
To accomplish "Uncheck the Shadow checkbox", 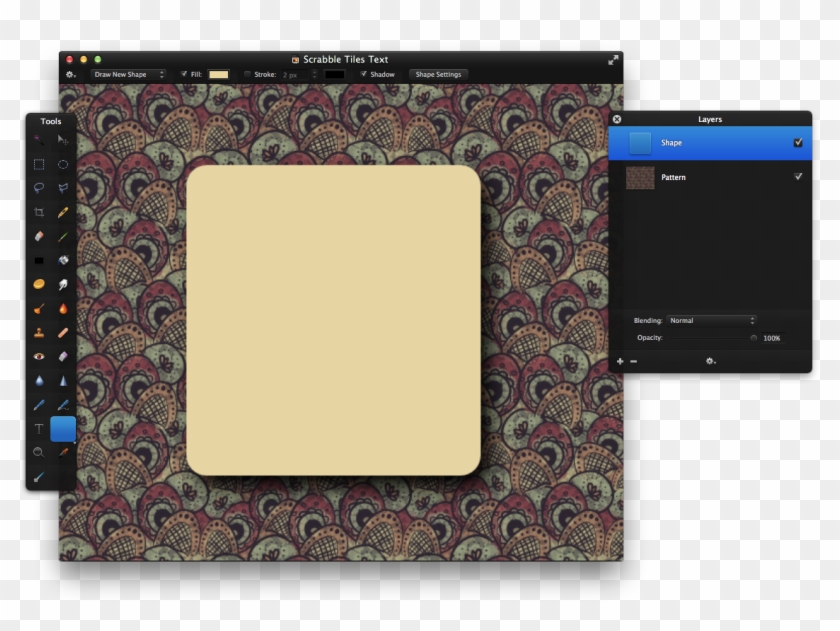I will (x=364, y=74).
